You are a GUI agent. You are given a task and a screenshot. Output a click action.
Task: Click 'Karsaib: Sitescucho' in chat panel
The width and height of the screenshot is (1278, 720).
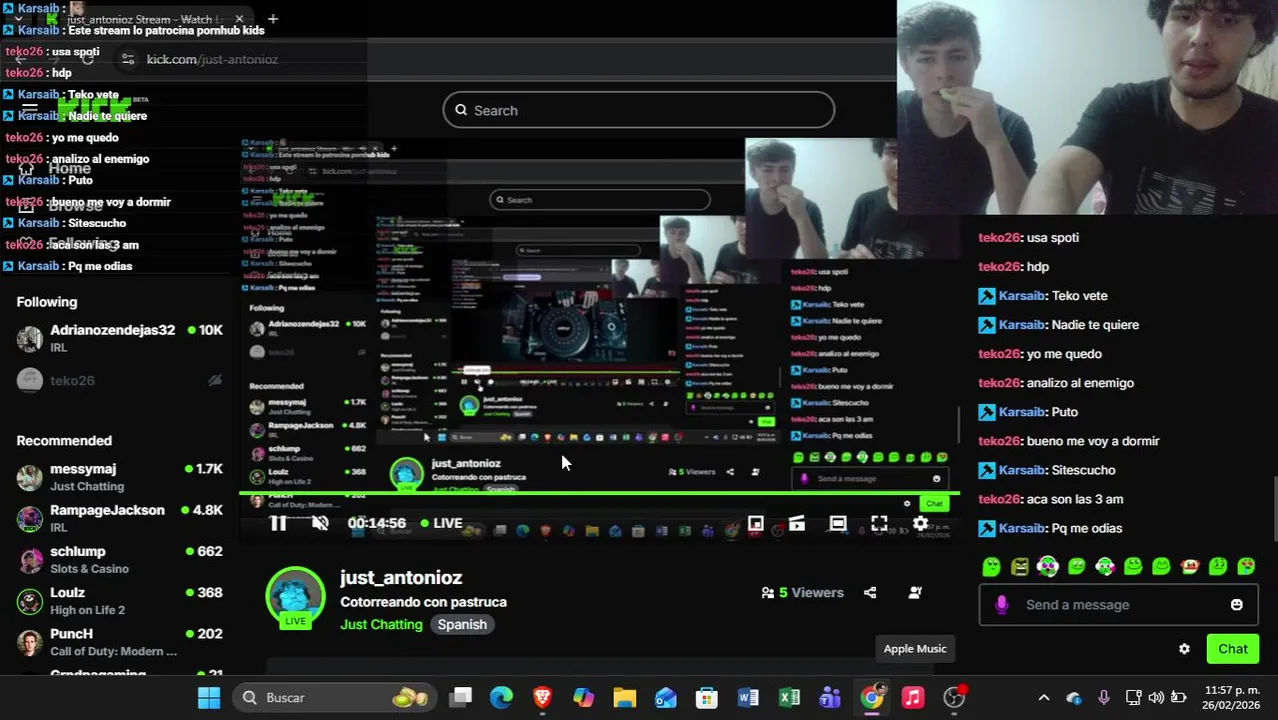pos(1046,470)
